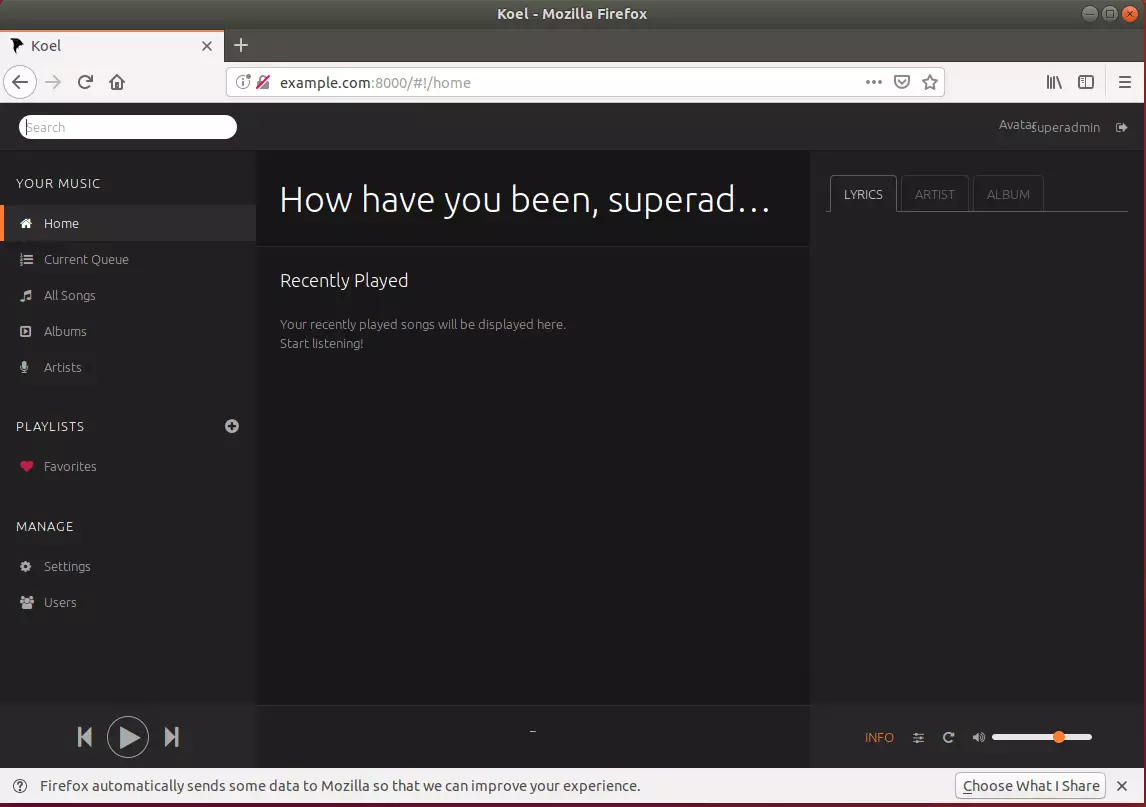Click the Recently Played heading
Screen dimensions: 1146x807
[x=344, y=281]
